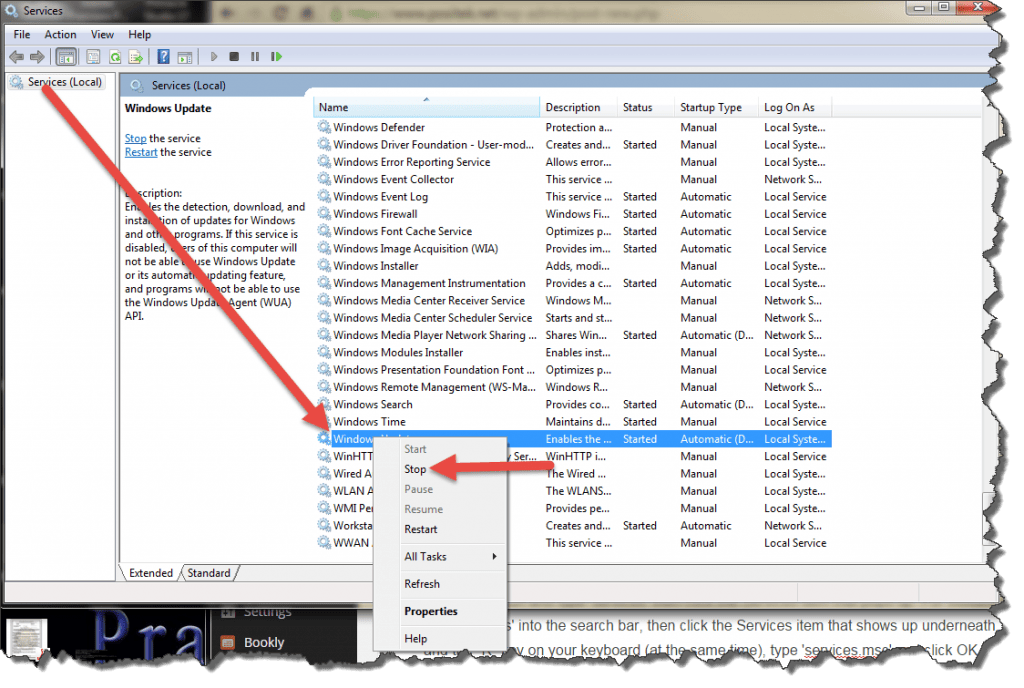Click the Restart the service link
Screen dimensions: 1024x688
141,152
